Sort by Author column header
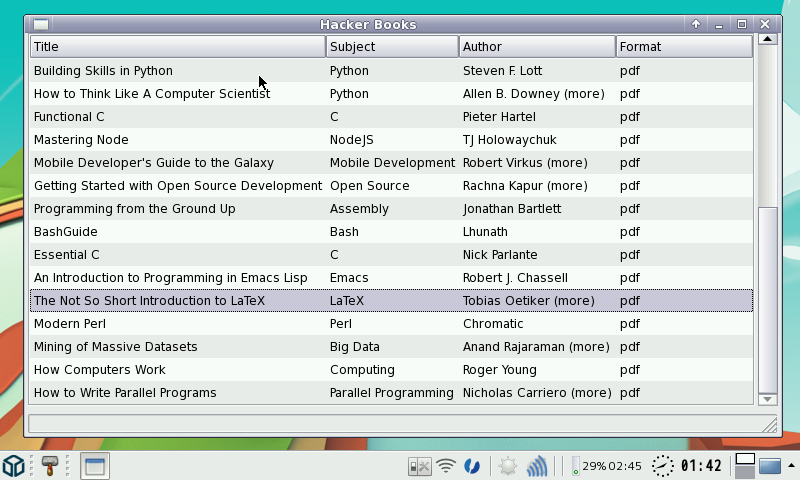 tap(537, 47)
